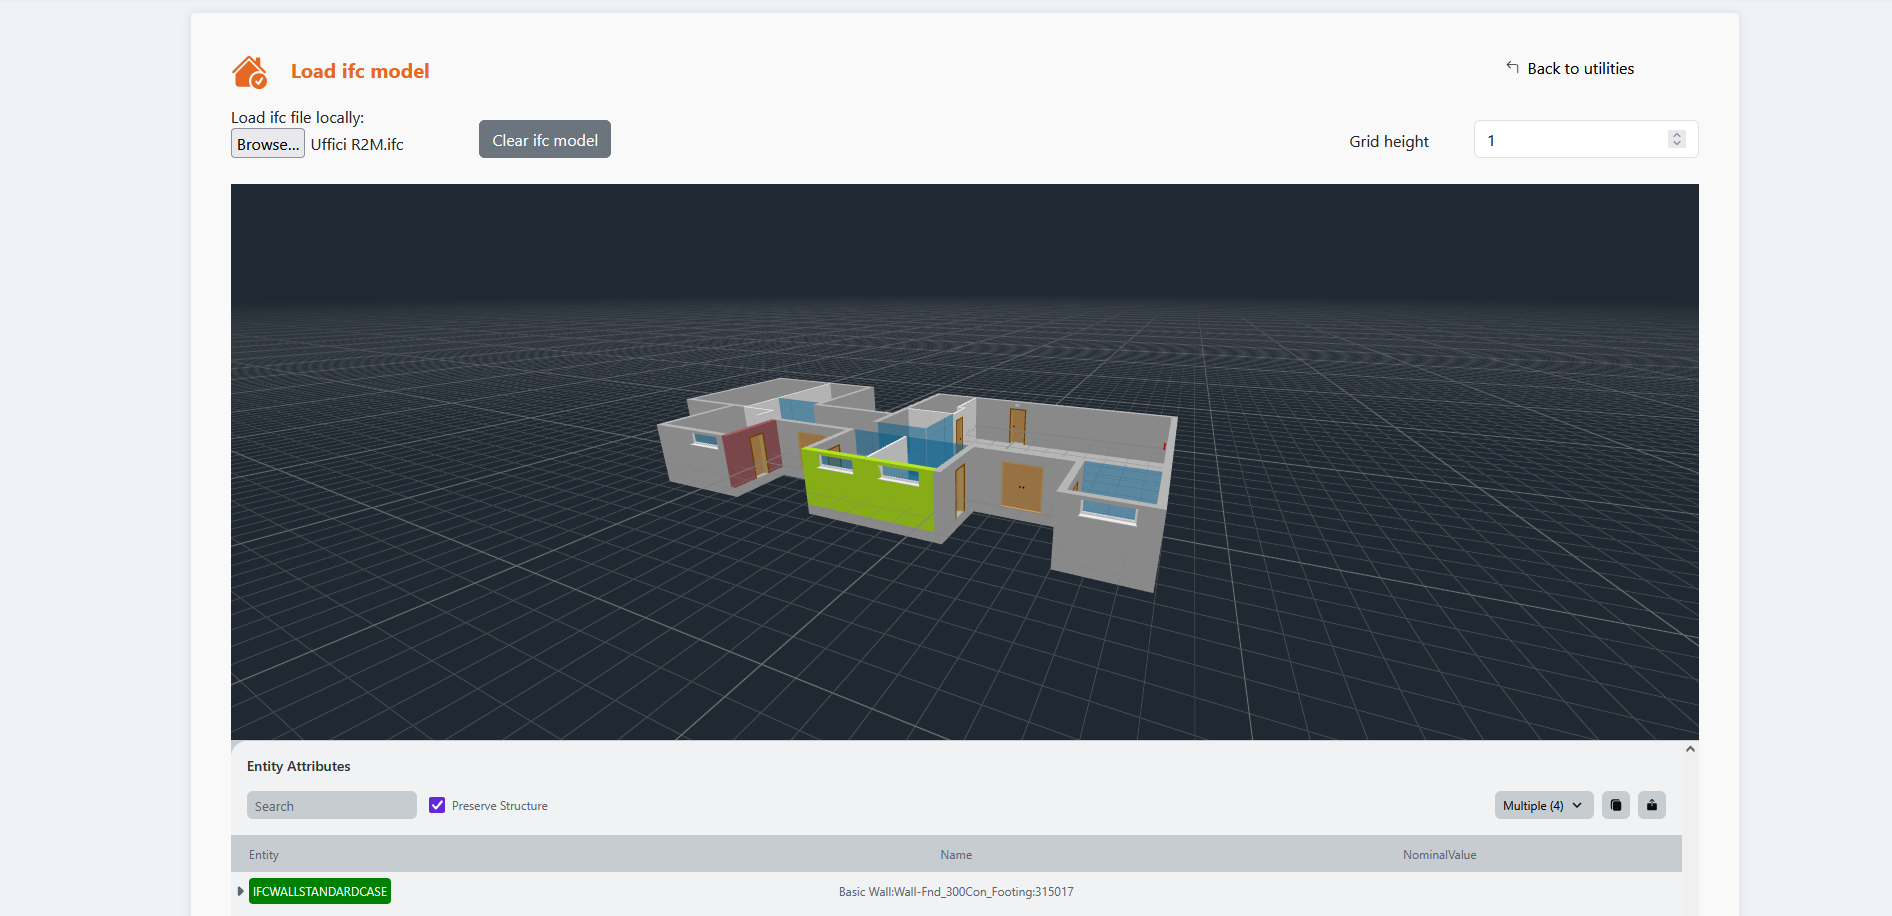This screenshot has width=1892, height=916.
Task: Collapse the Entity Attributes panel with the chevron
Action: pyautogui.click(x=1689, y=749)
